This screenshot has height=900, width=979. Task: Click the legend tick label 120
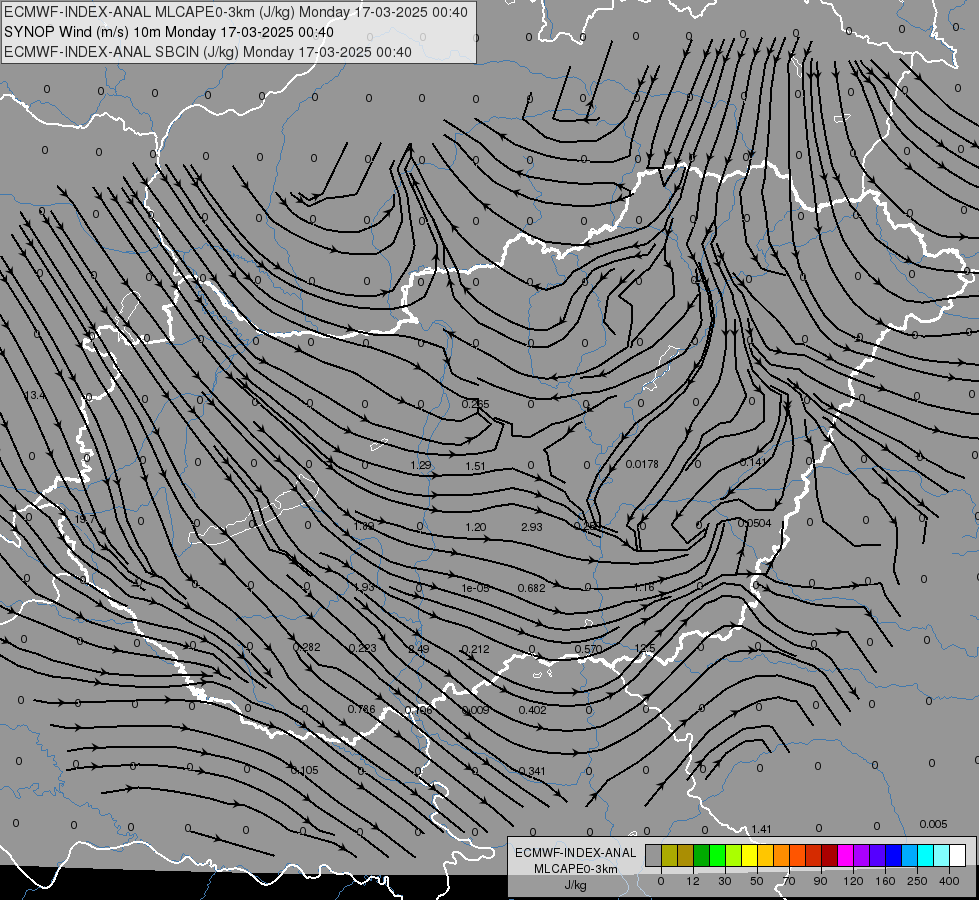pos(853,881)
